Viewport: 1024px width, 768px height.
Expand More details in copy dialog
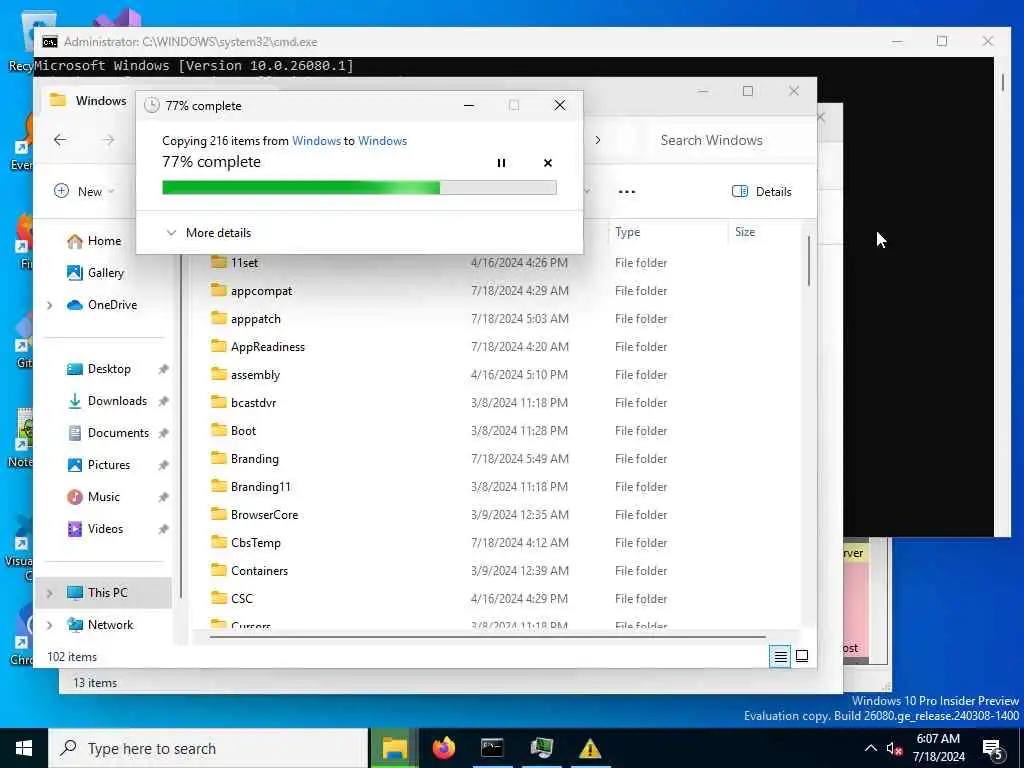(209, 232)
